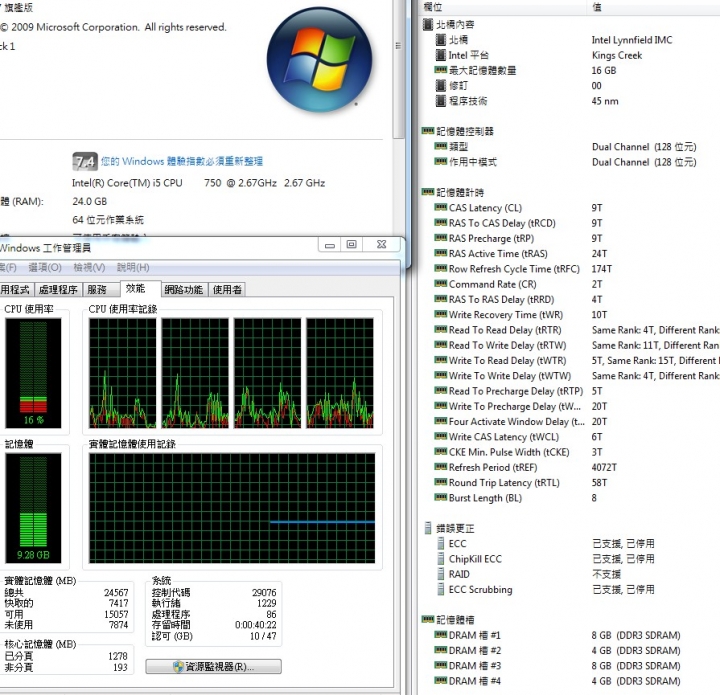This screenshot has height=695, width=720.
Task: Click the CPU 使用率 16% gauge
Action: (33, 373)
